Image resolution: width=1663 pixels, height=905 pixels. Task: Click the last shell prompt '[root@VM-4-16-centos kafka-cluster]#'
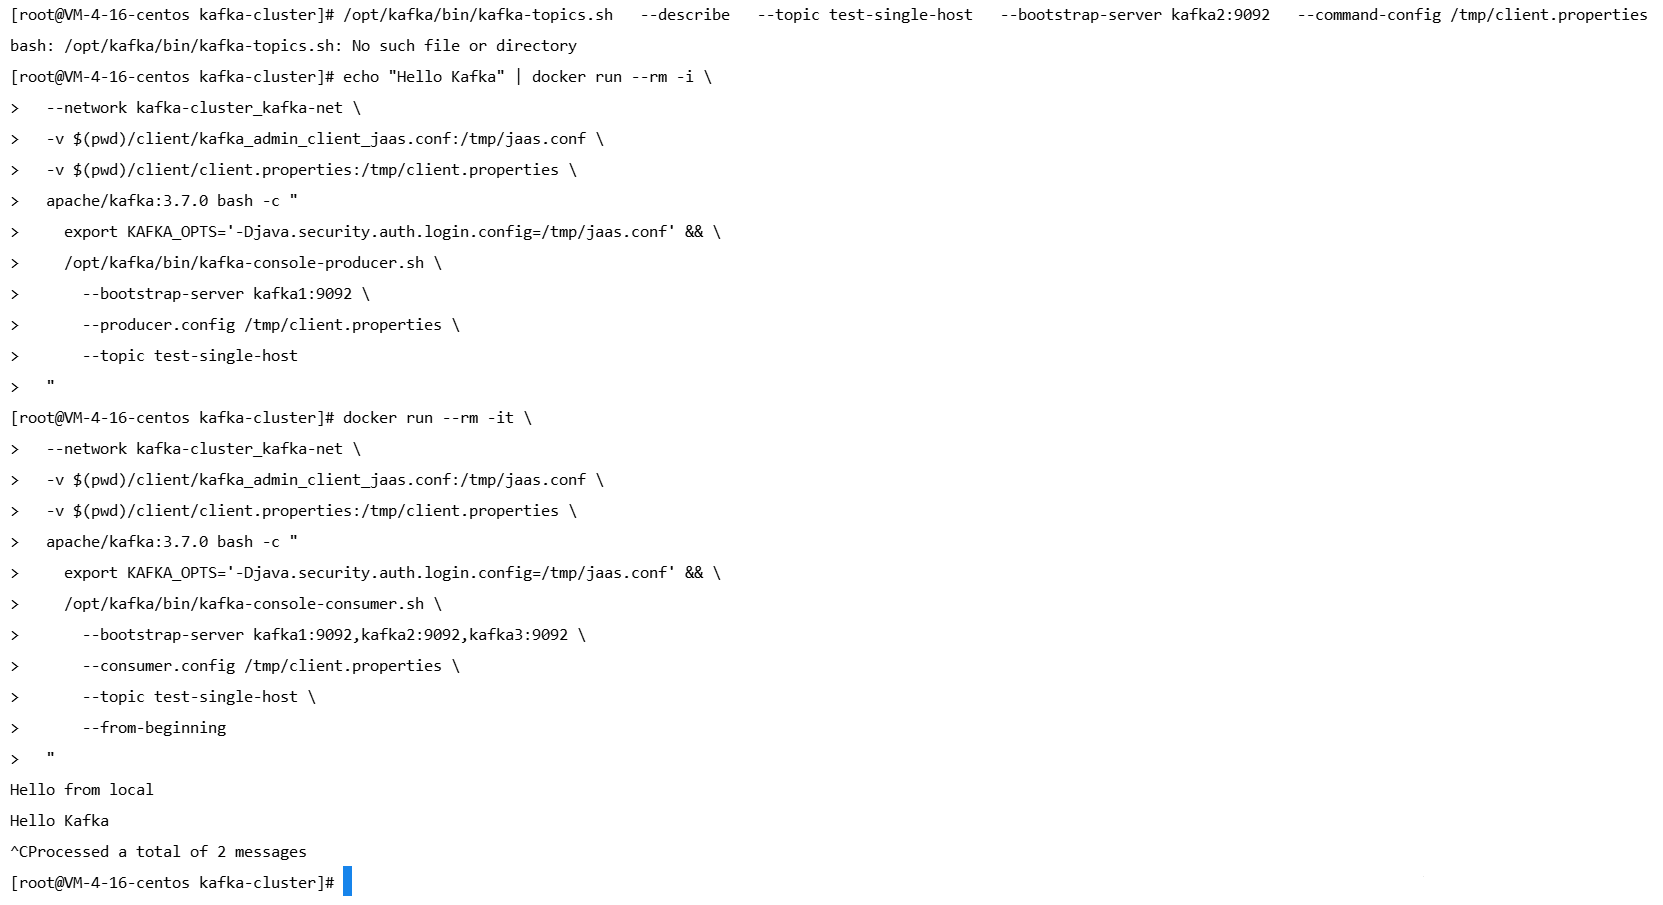[x=172, y=883]
